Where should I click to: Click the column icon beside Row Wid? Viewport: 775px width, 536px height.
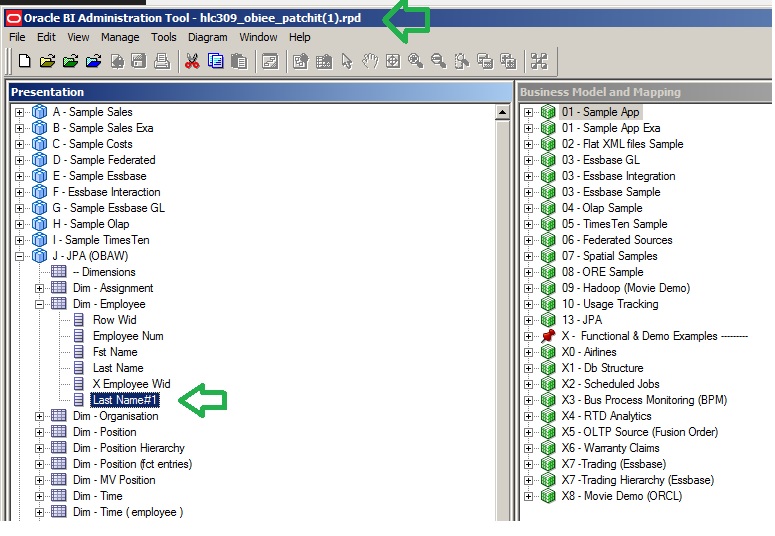79,319
